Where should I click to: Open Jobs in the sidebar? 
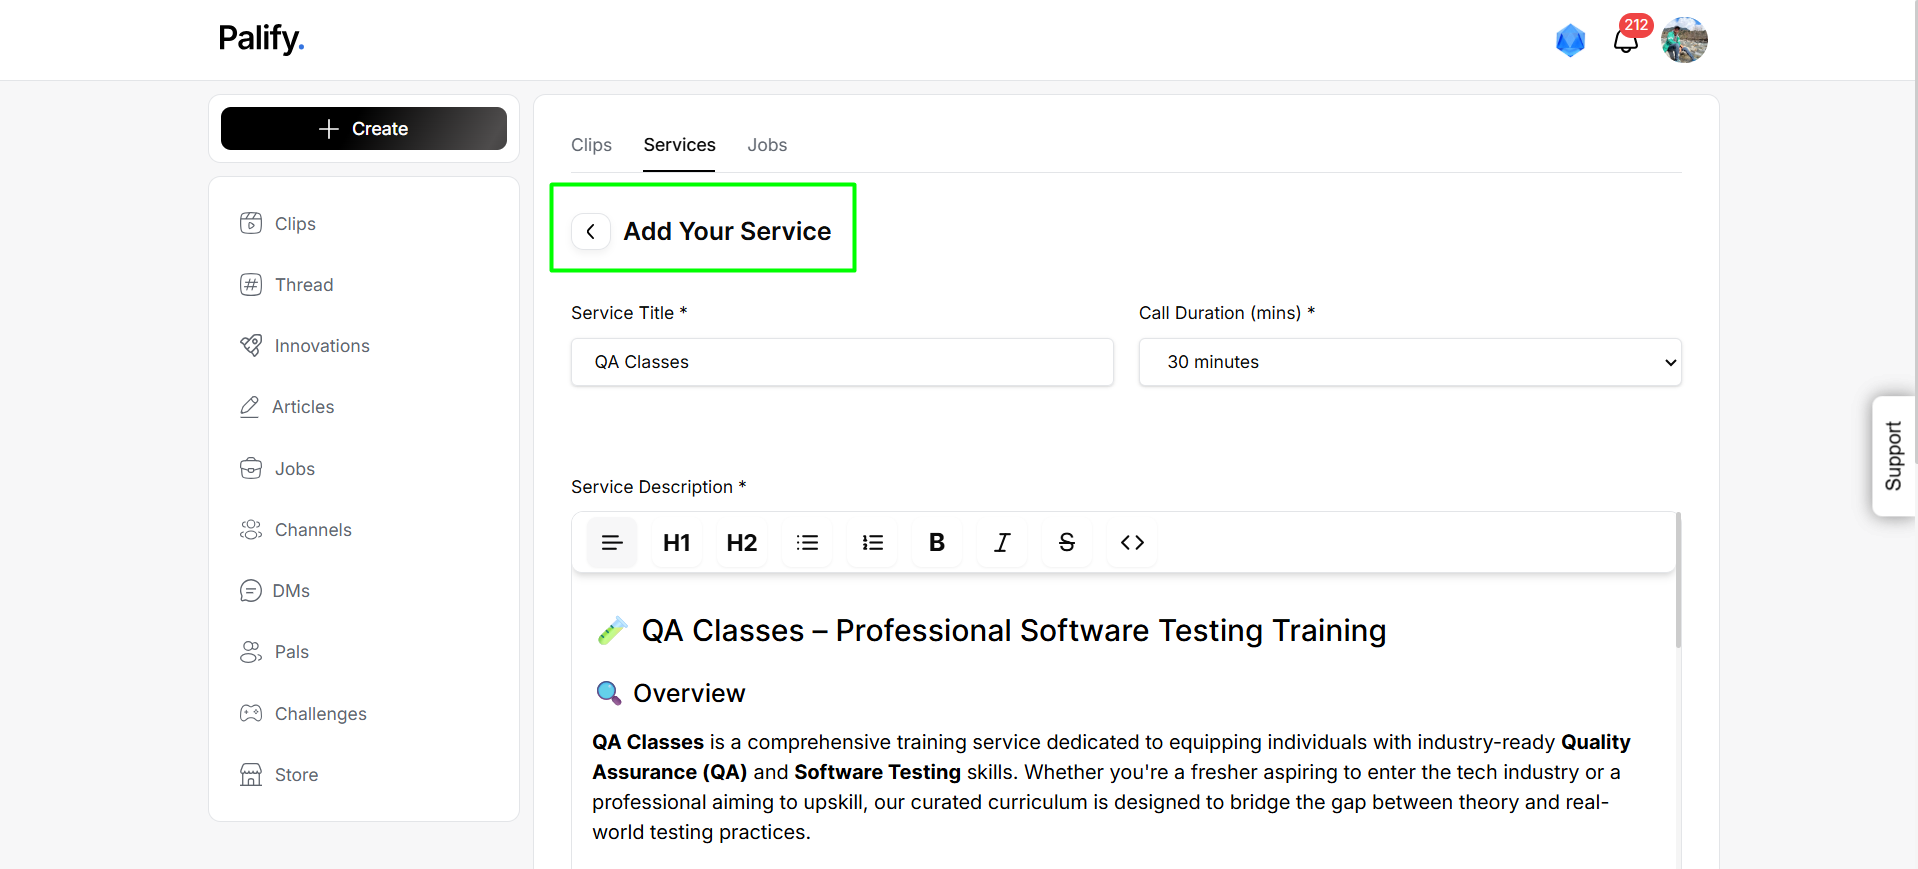pyautogui.click(x=278, y=469)
